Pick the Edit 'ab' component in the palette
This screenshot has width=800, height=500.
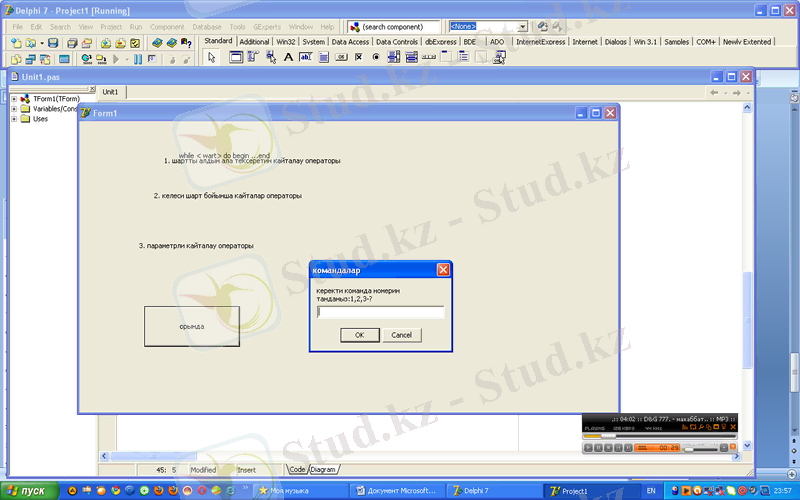[x=306, y=57]
